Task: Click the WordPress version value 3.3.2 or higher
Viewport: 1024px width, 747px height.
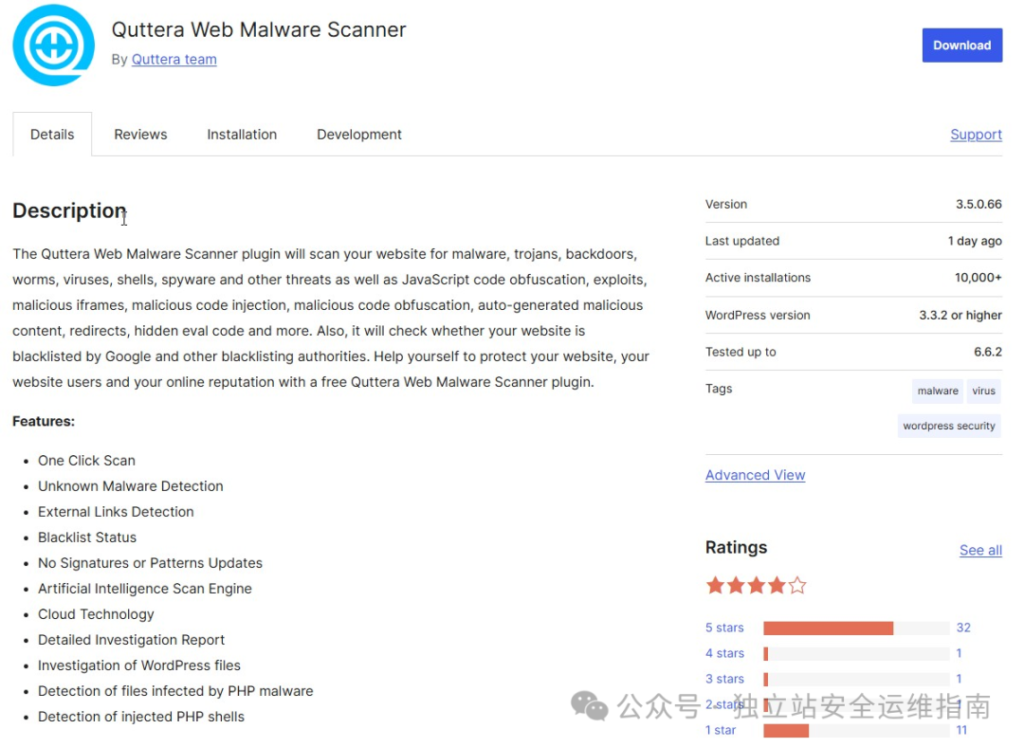Action: tap(960, 315)
